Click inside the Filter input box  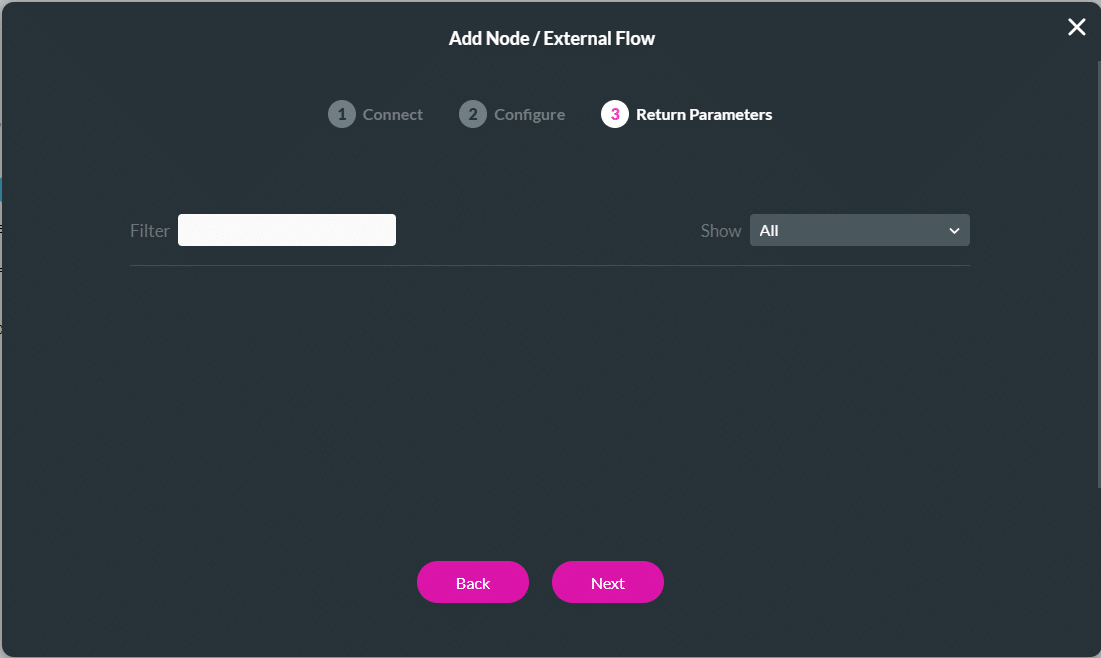(x=286, y=230)
